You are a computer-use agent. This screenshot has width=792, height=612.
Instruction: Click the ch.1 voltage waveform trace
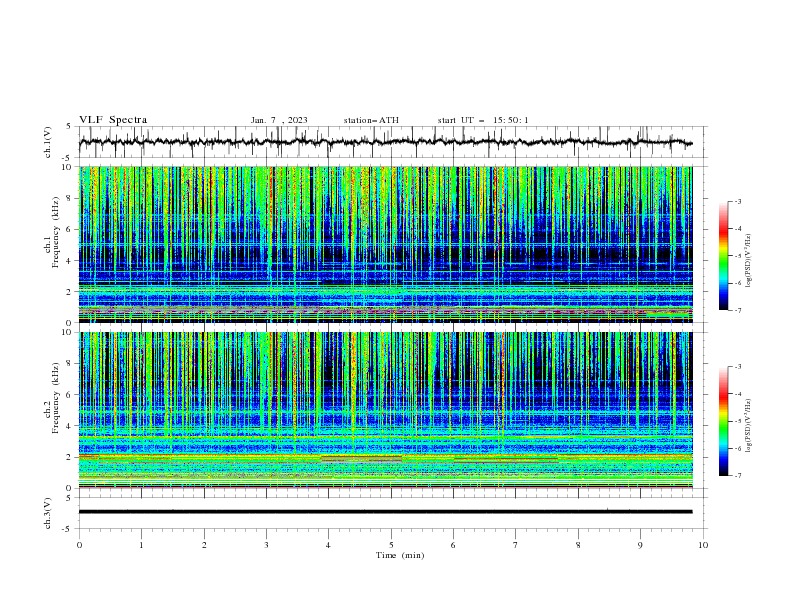coord(385,142)
